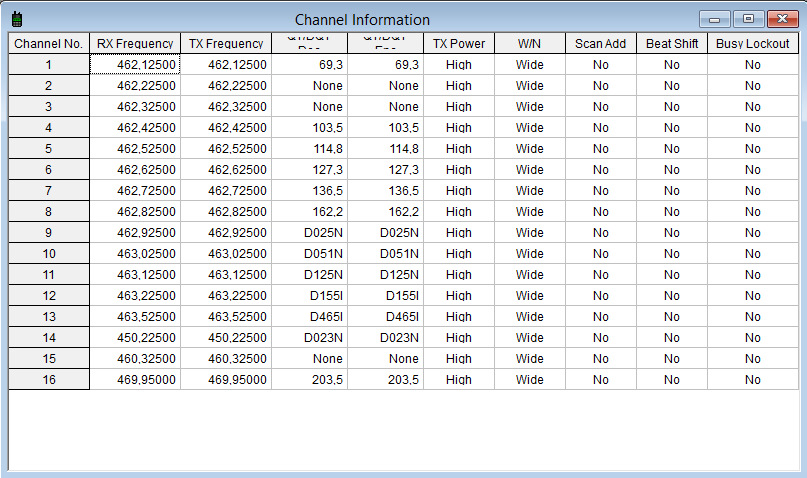The height and width of the screenshot is (478, 807).
Task: Select RX Frequency 462,12500 for channel 1
Action: pos(135,65)
